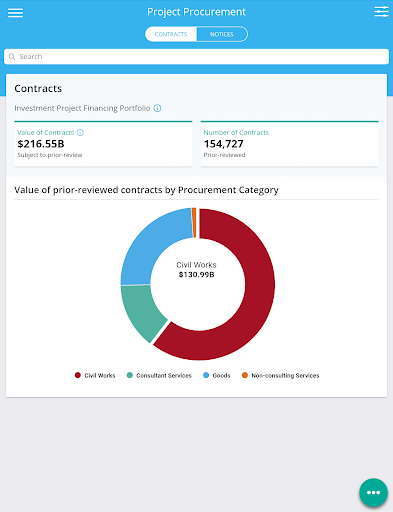Focus the Search input field
The height and width of the screenshot is (512, 393).
[x=196, y=57]
